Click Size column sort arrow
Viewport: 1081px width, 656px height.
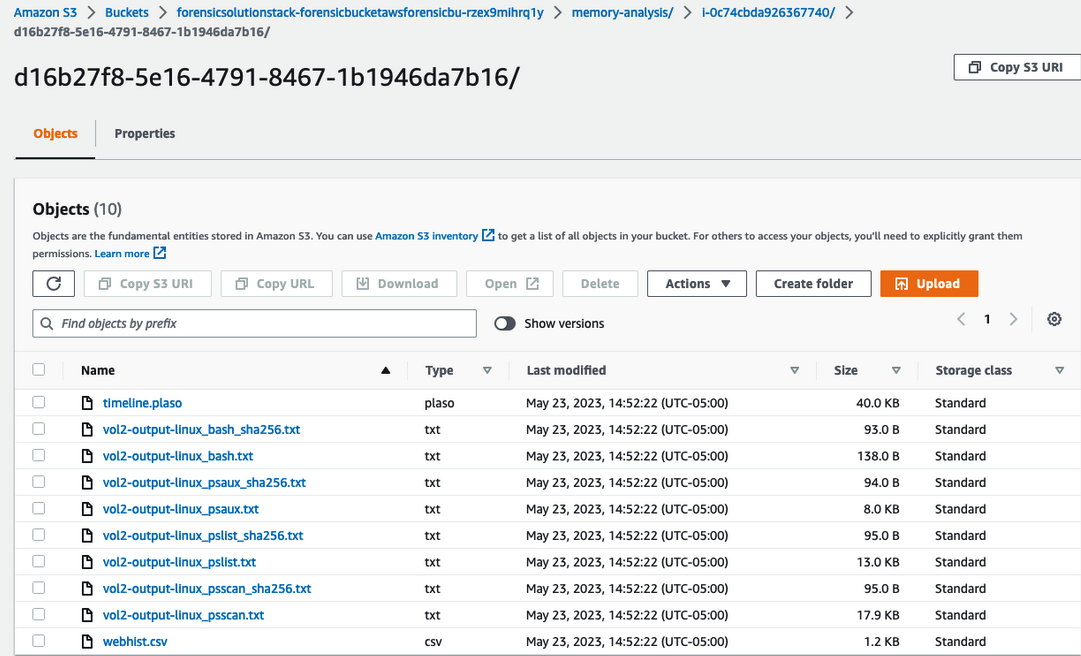(896, 371)
